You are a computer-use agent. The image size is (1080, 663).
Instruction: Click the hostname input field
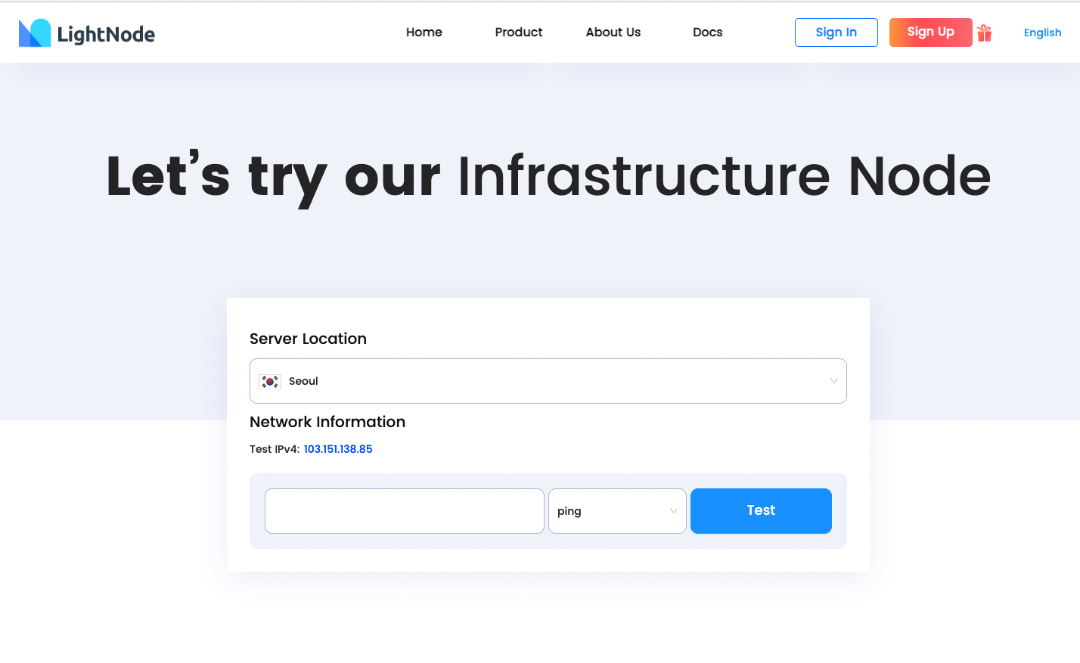pos(404,511)
